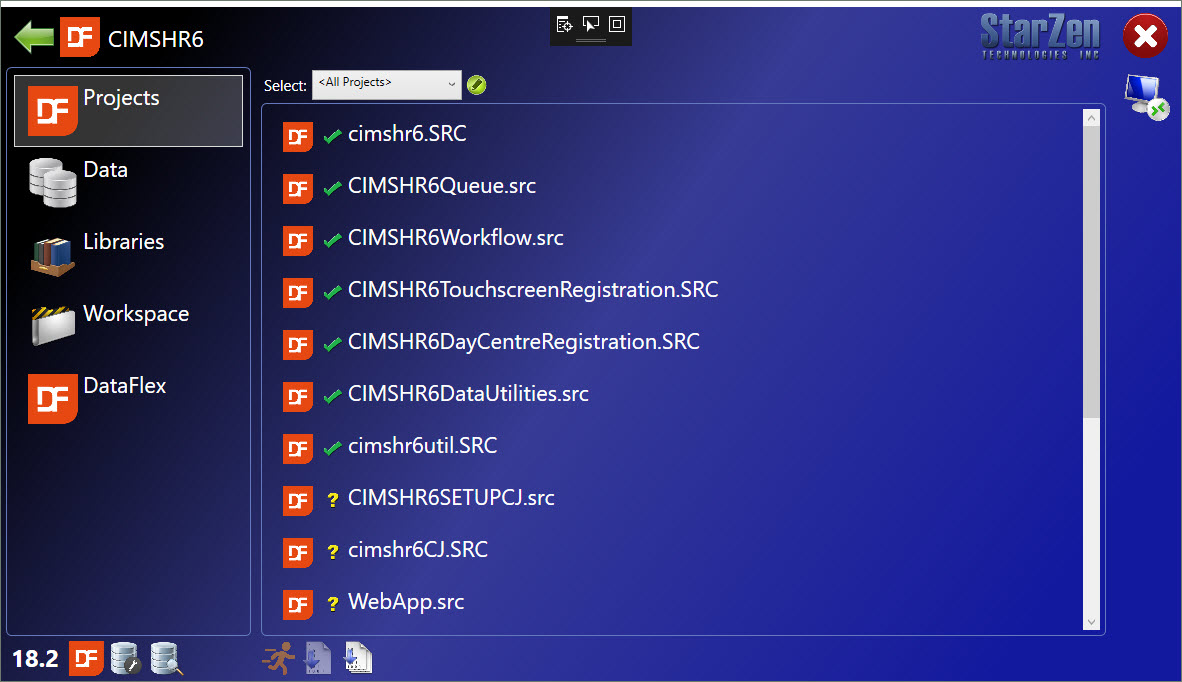Go back using the green arrow
The image size is (1182, 682).
pos(34,37)
